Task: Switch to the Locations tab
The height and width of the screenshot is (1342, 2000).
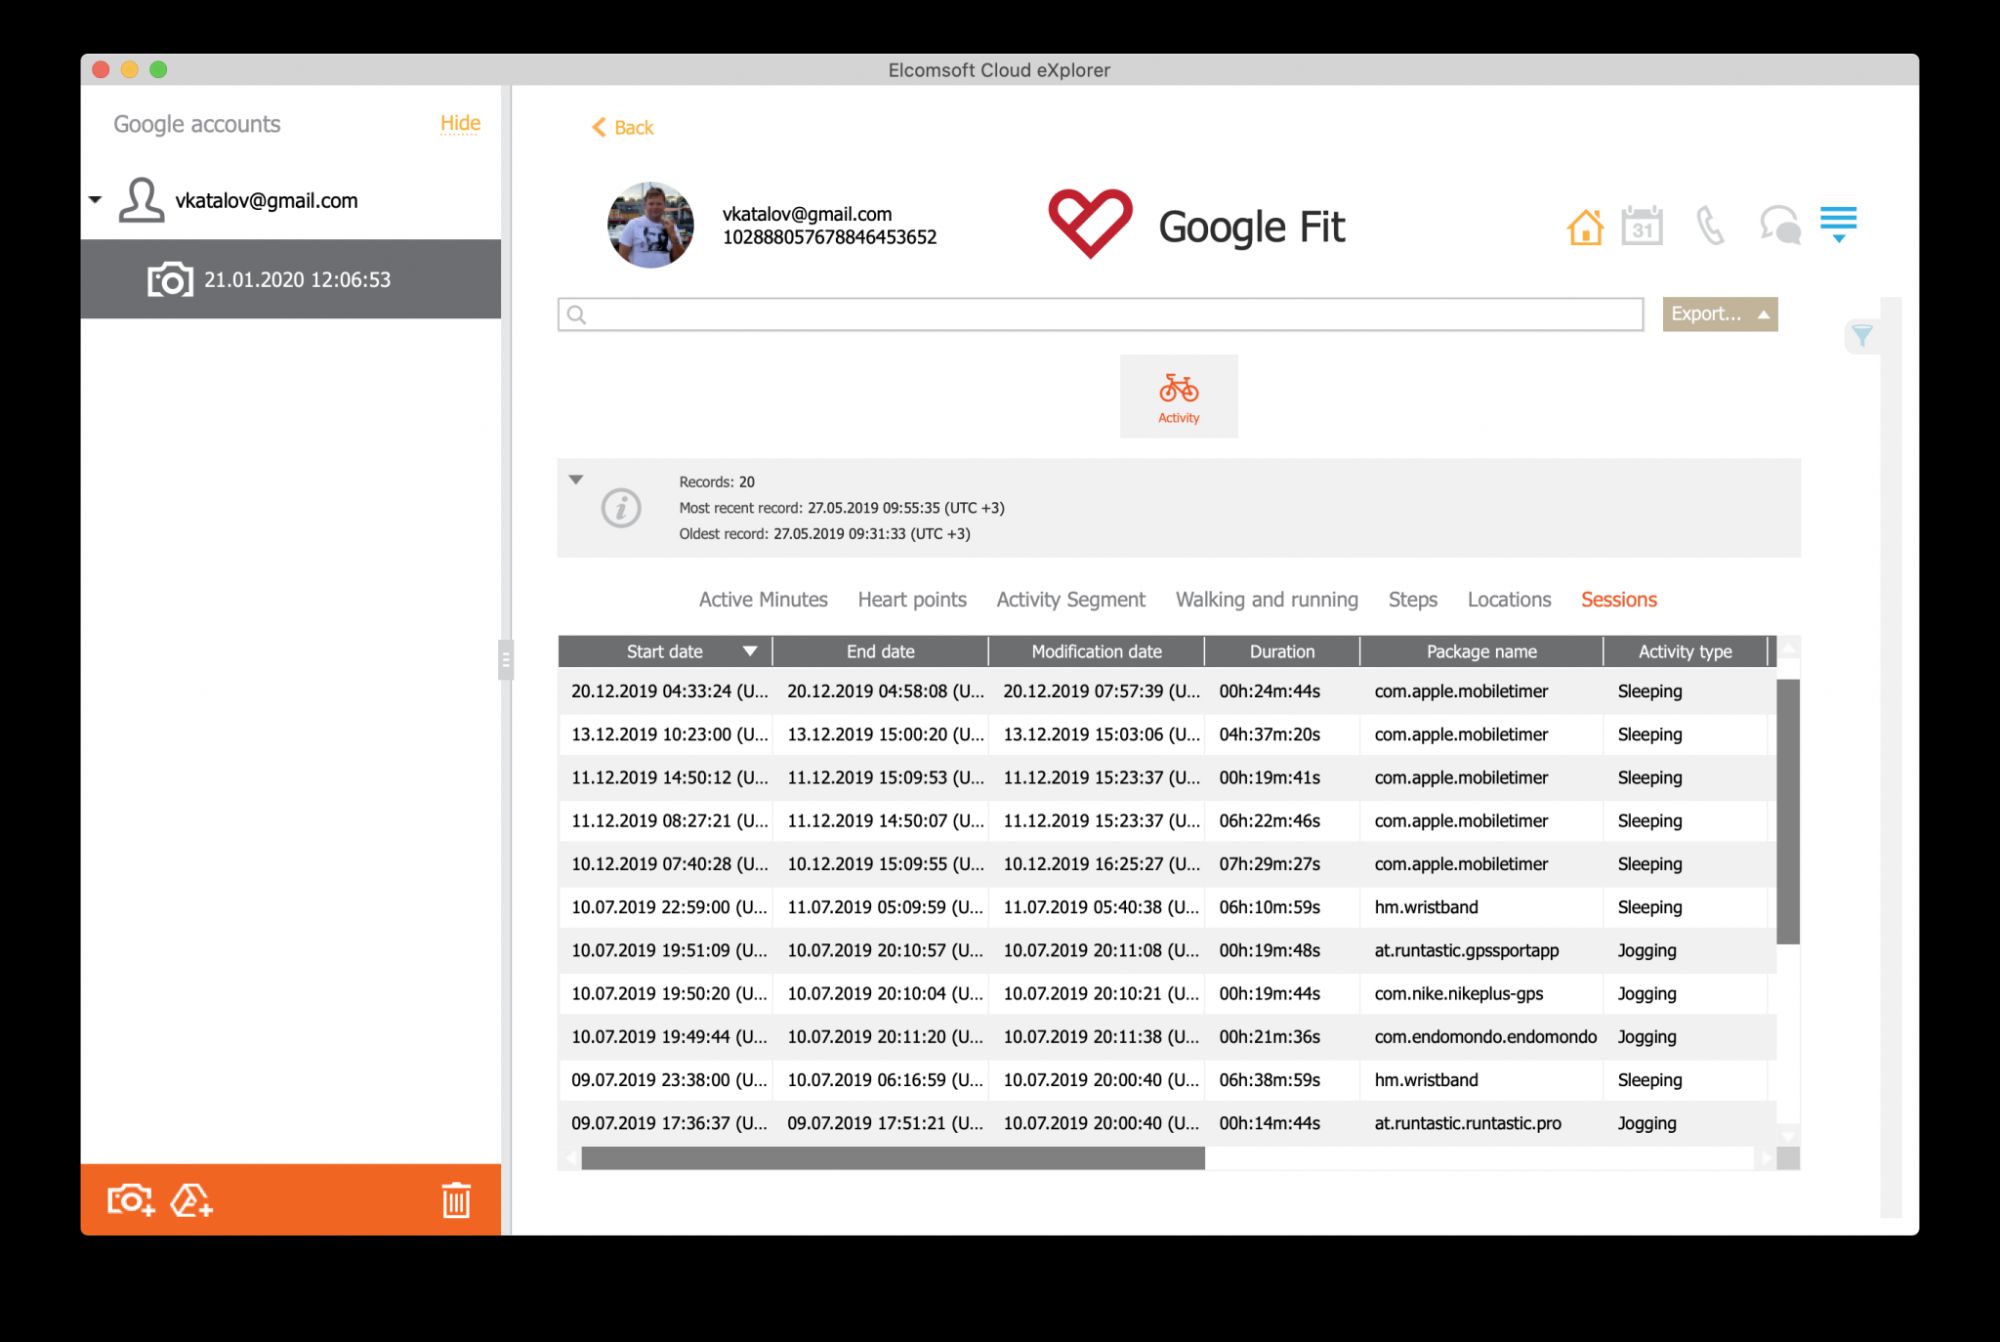Action: (x=1508, y=600)
